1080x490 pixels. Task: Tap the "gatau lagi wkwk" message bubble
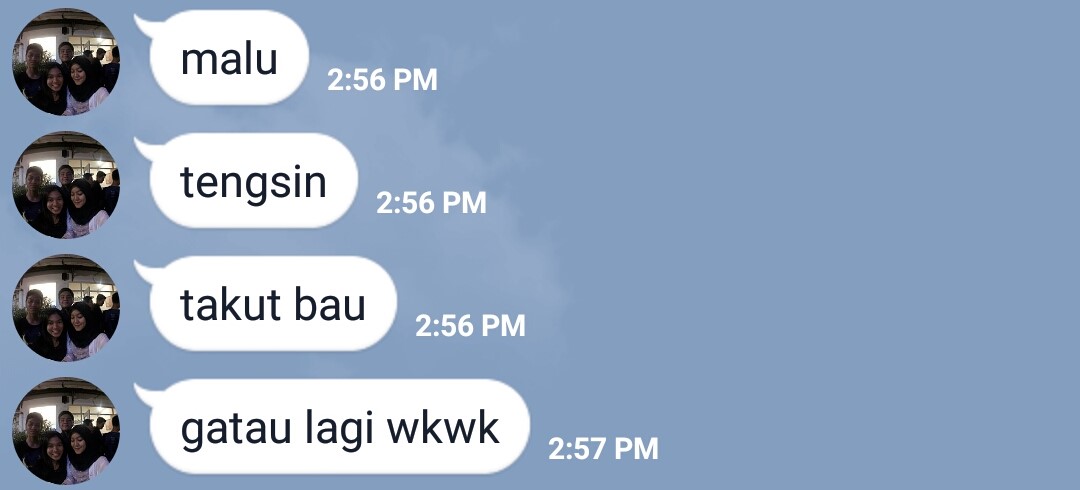click(x=339, y=427)
